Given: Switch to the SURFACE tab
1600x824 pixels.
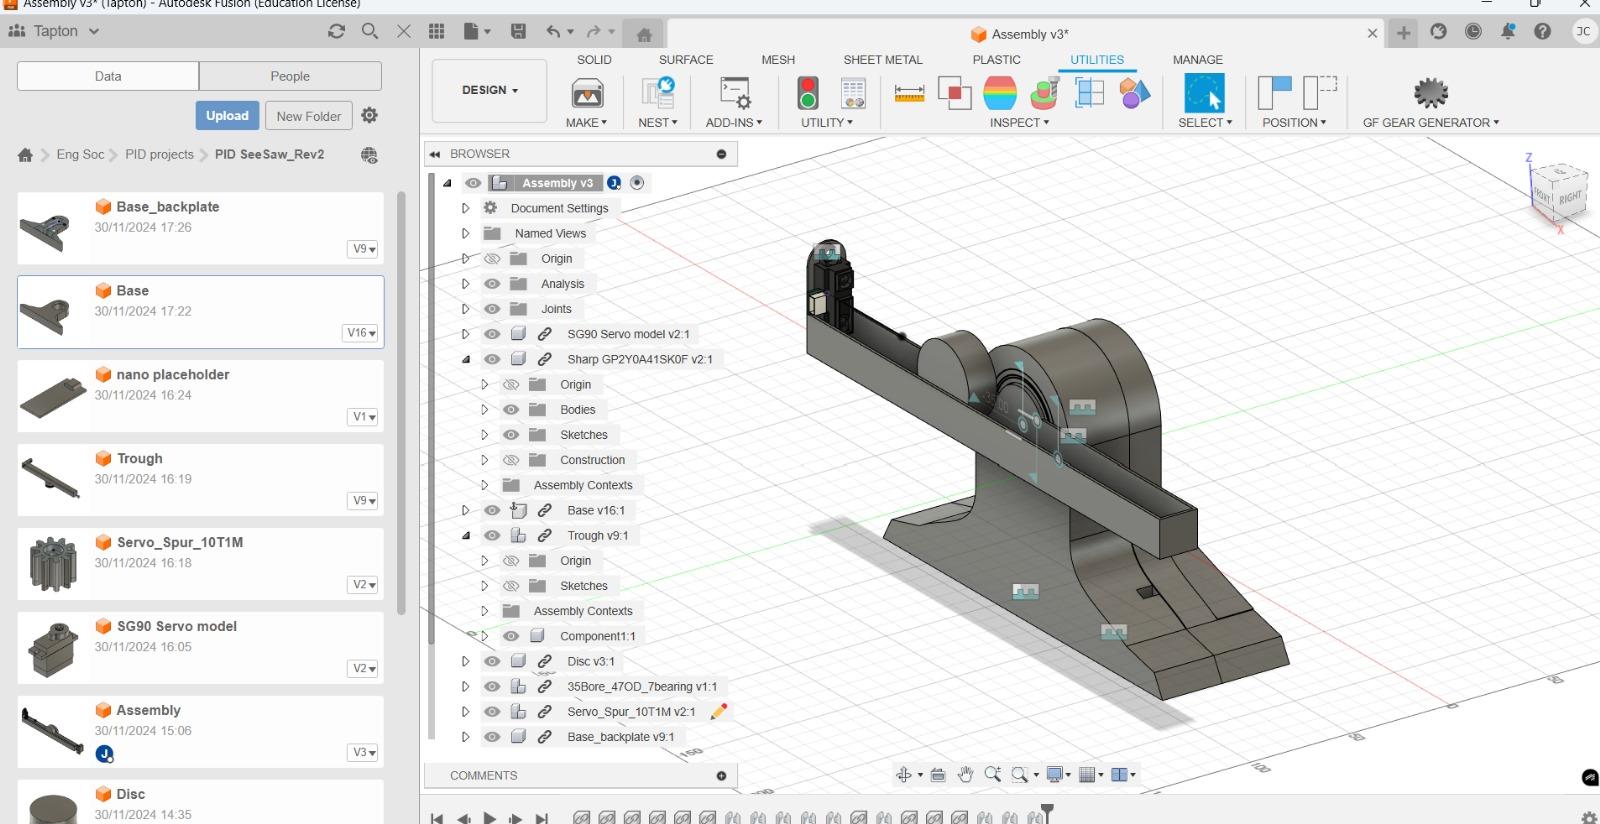Looking at the screenshot, I should click(x=686, y=60).
